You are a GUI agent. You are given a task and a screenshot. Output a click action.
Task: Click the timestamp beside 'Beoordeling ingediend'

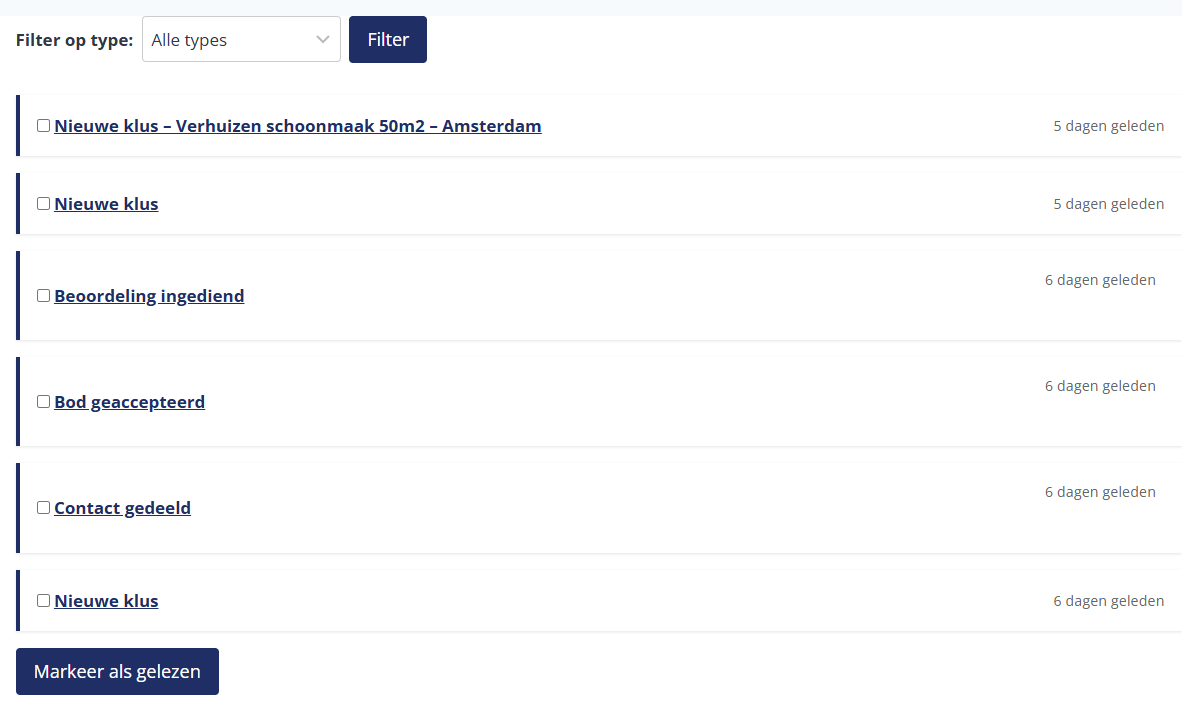pos(1100,280)
